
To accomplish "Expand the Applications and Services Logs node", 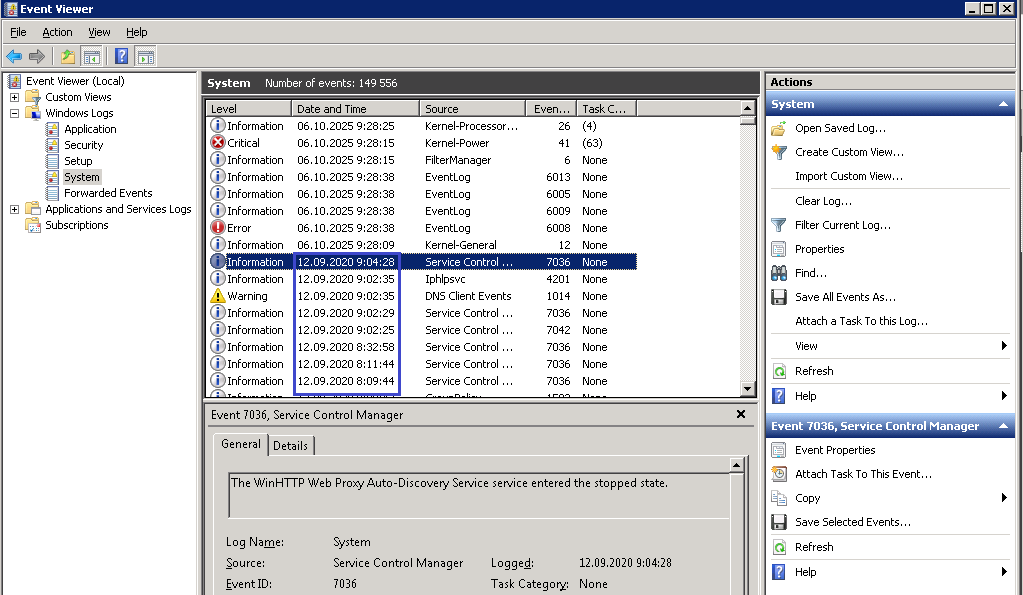I will click(x=16, y=209).
